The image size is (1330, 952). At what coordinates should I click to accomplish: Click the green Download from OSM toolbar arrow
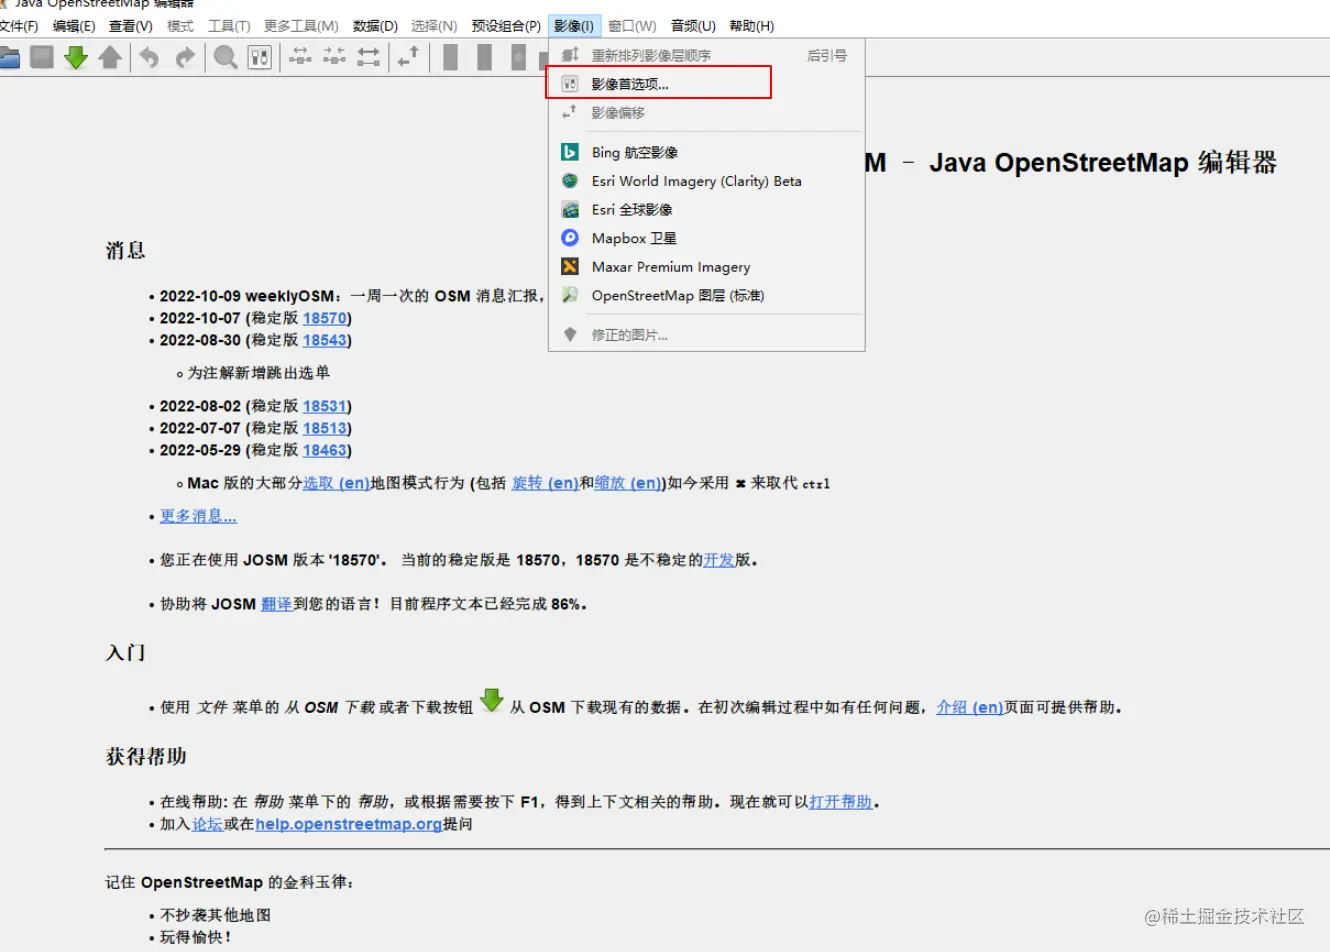tap(76, 57)
